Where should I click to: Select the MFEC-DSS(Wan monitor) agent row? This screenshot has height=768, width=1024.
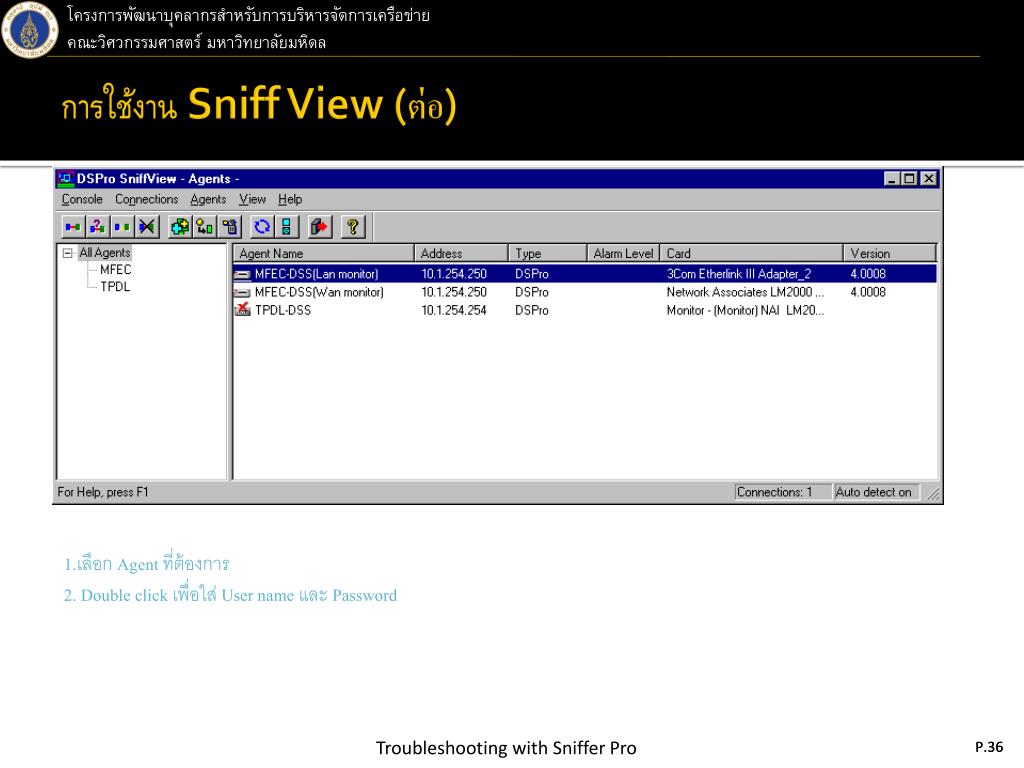(x=585, y=292)
